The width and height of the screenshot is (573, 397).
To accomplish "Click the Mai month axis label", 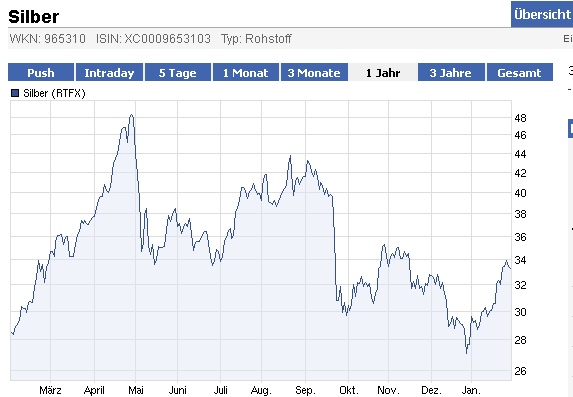I will [136, 390].
